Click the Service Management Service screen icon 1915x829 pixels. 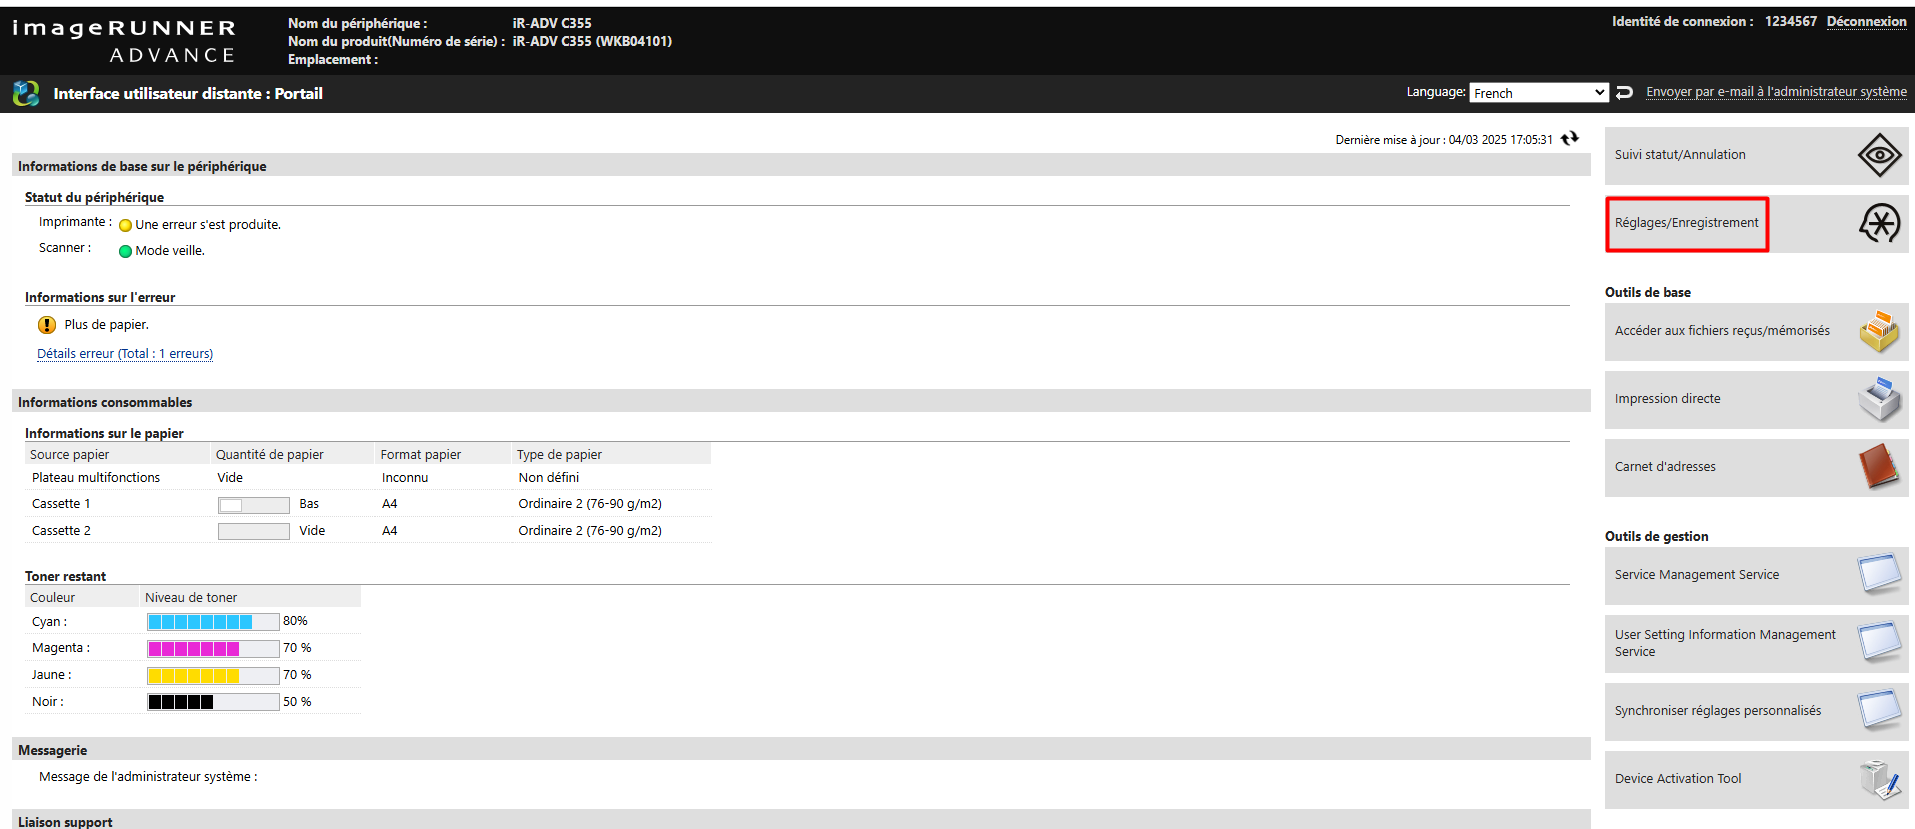coord(1879,575)
